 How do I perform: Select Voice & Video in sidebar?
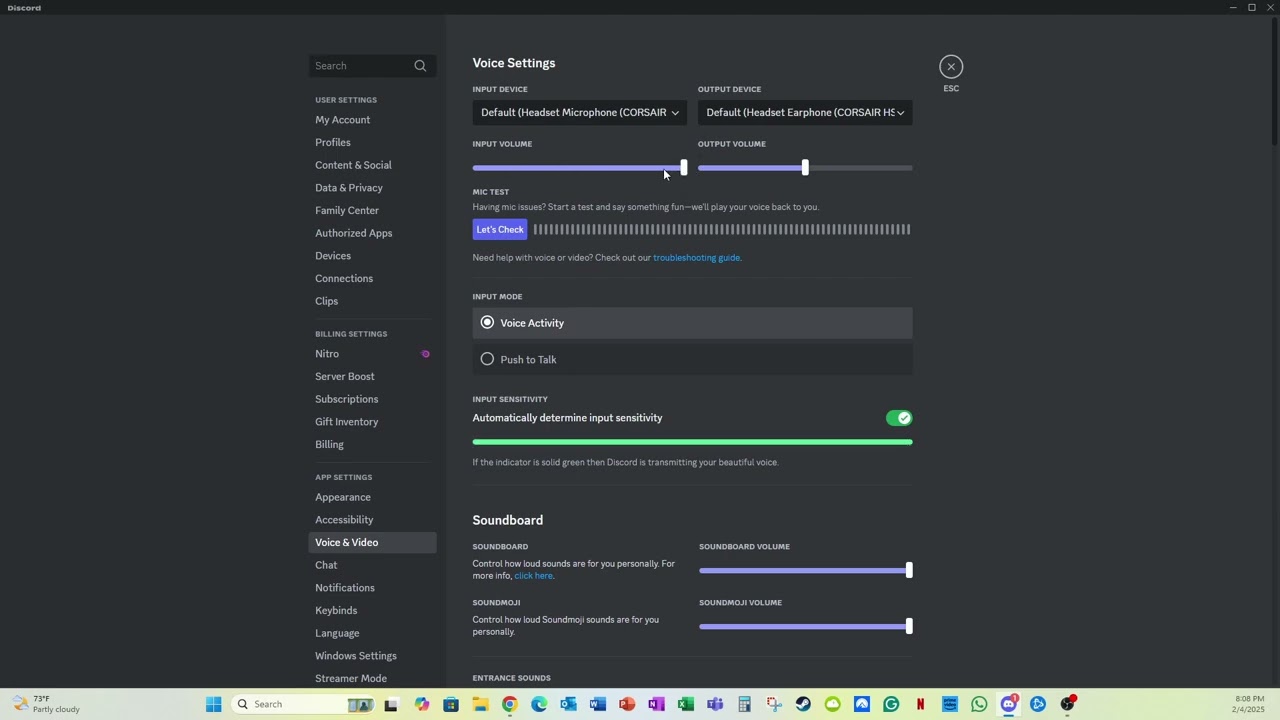click(x=372, y=542)
